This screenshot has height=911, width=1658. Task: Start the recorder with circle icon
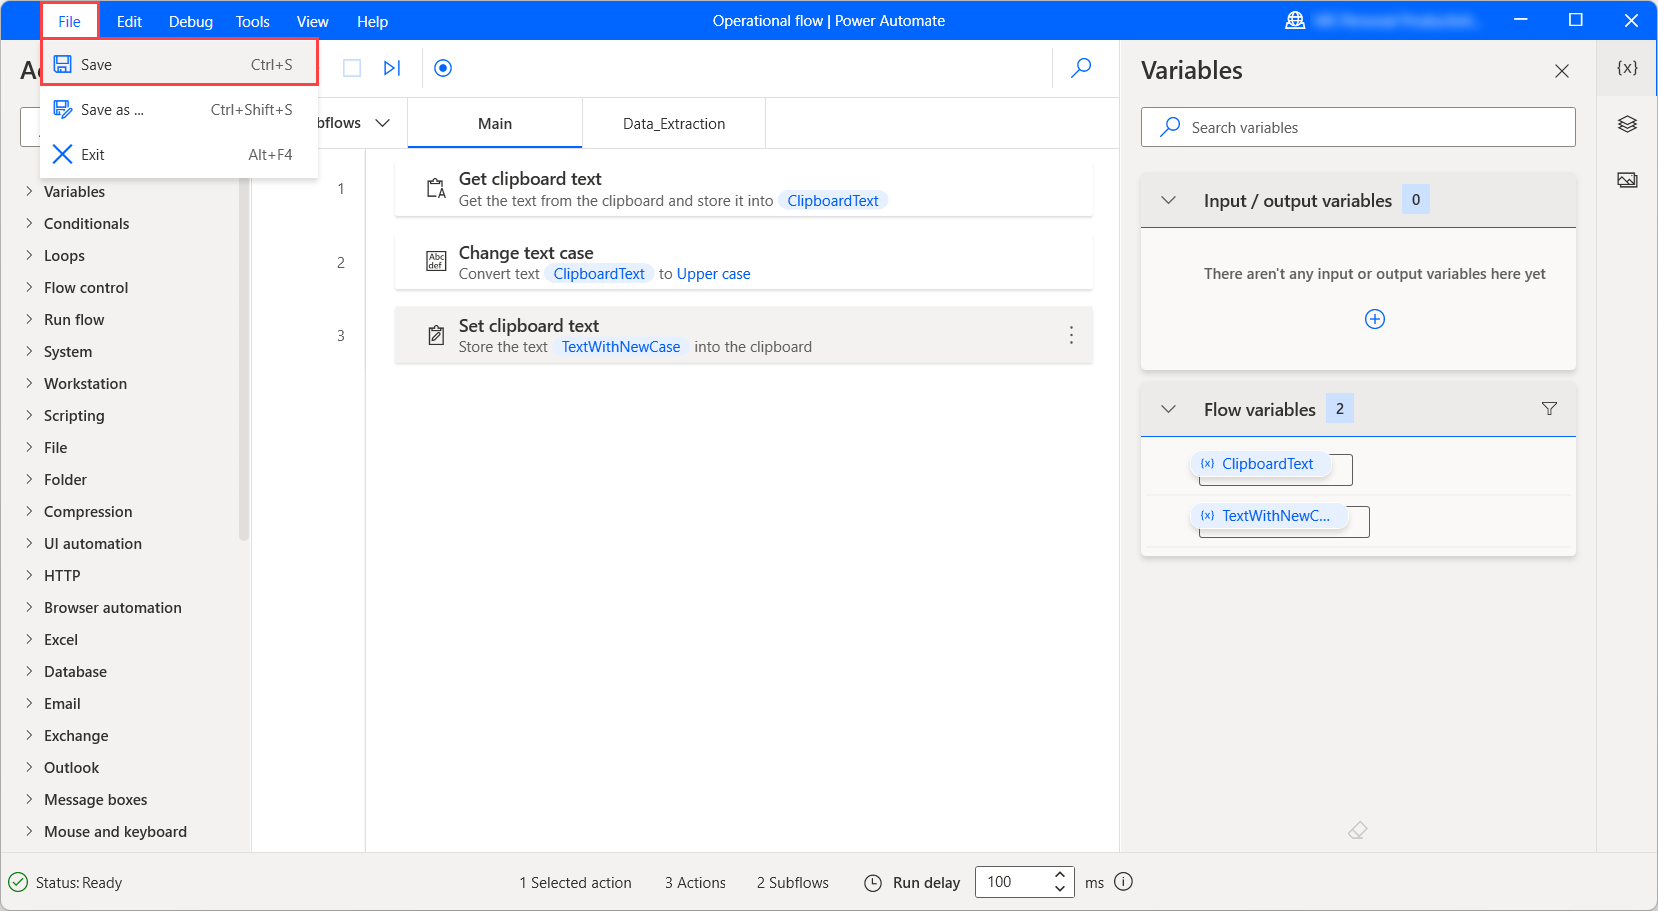pos(443,68)
